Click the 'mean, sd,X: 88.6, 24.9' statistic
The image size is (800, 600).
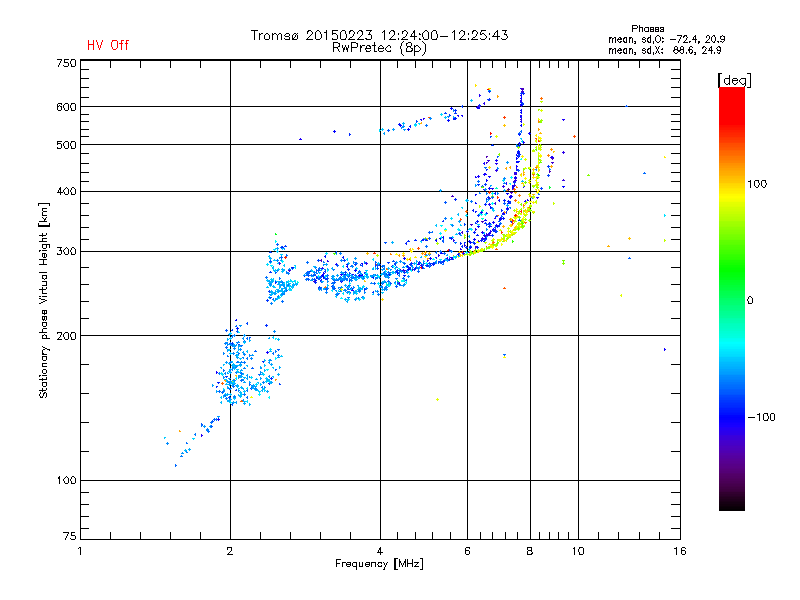click(x=664, y=51)
